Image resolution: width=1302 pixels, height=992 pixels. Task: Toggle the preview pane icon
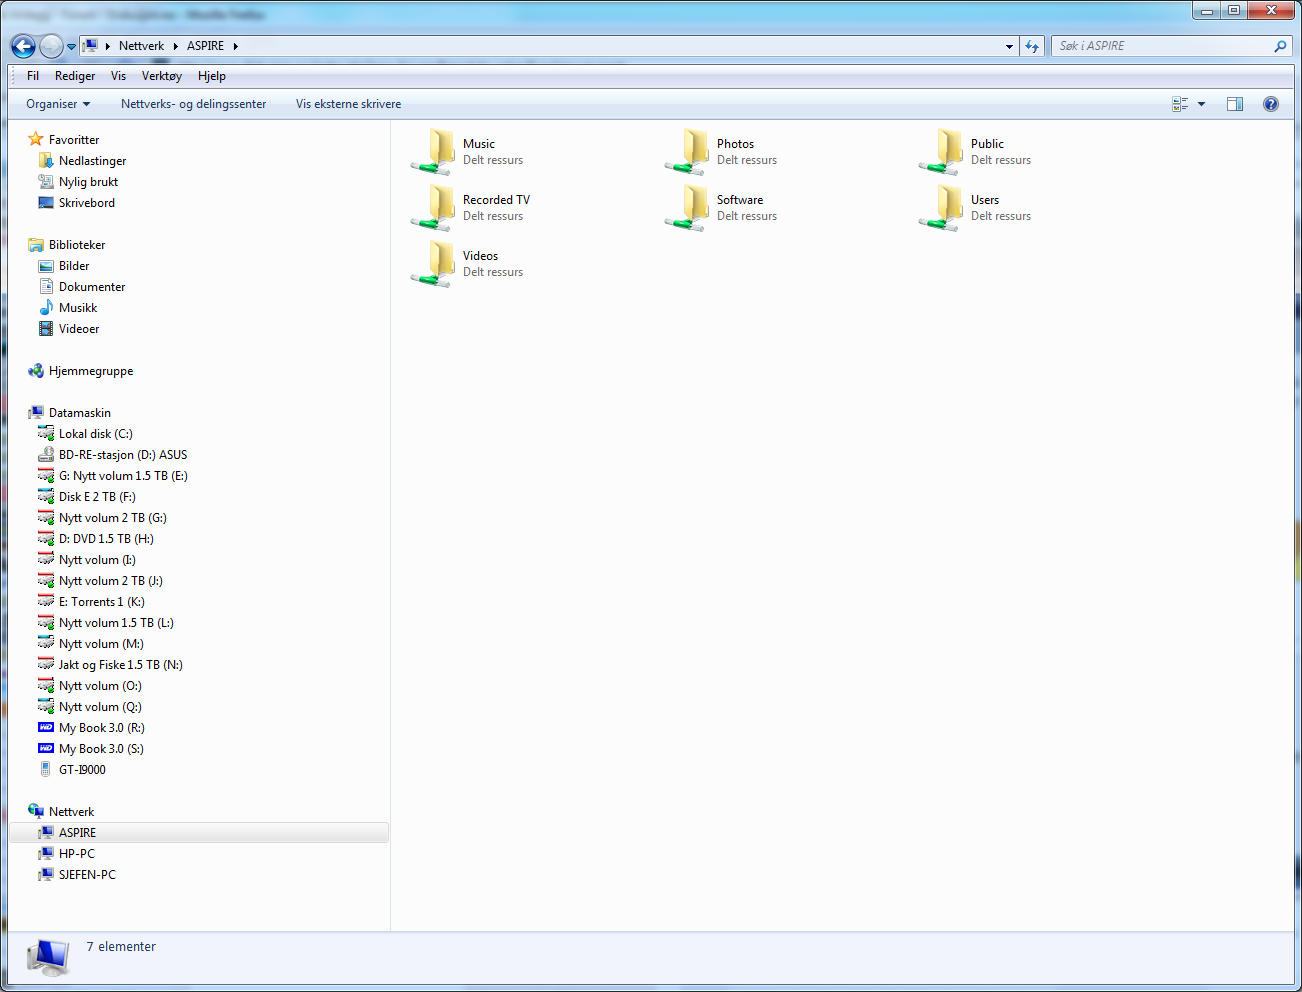(1235, 104)
